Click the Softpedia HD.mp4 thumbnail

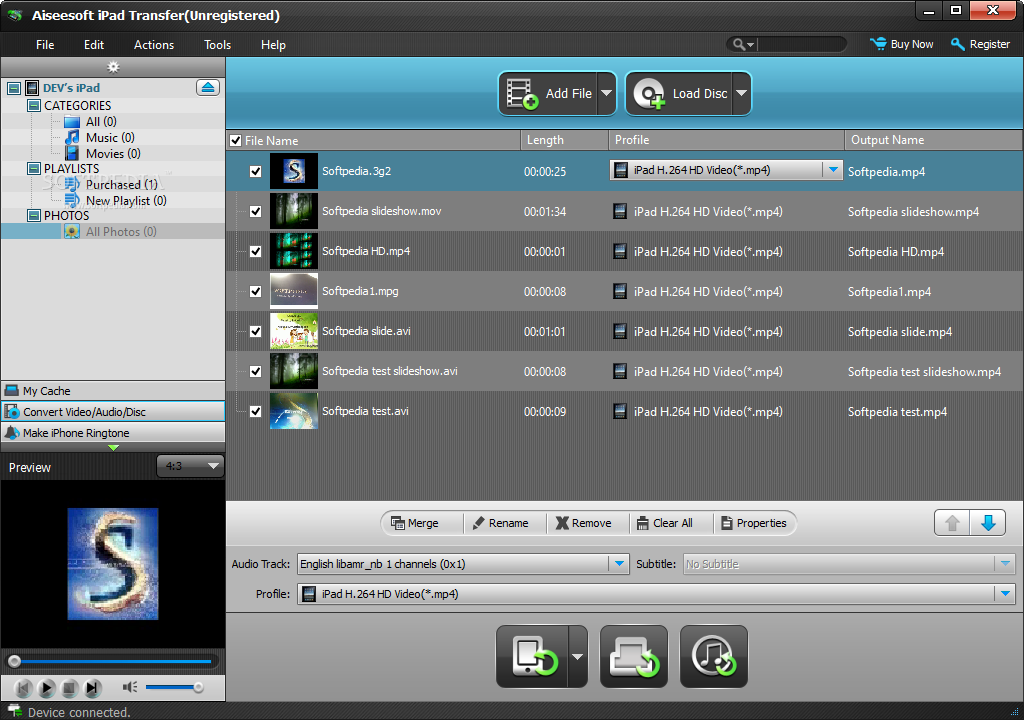[294, 251]
